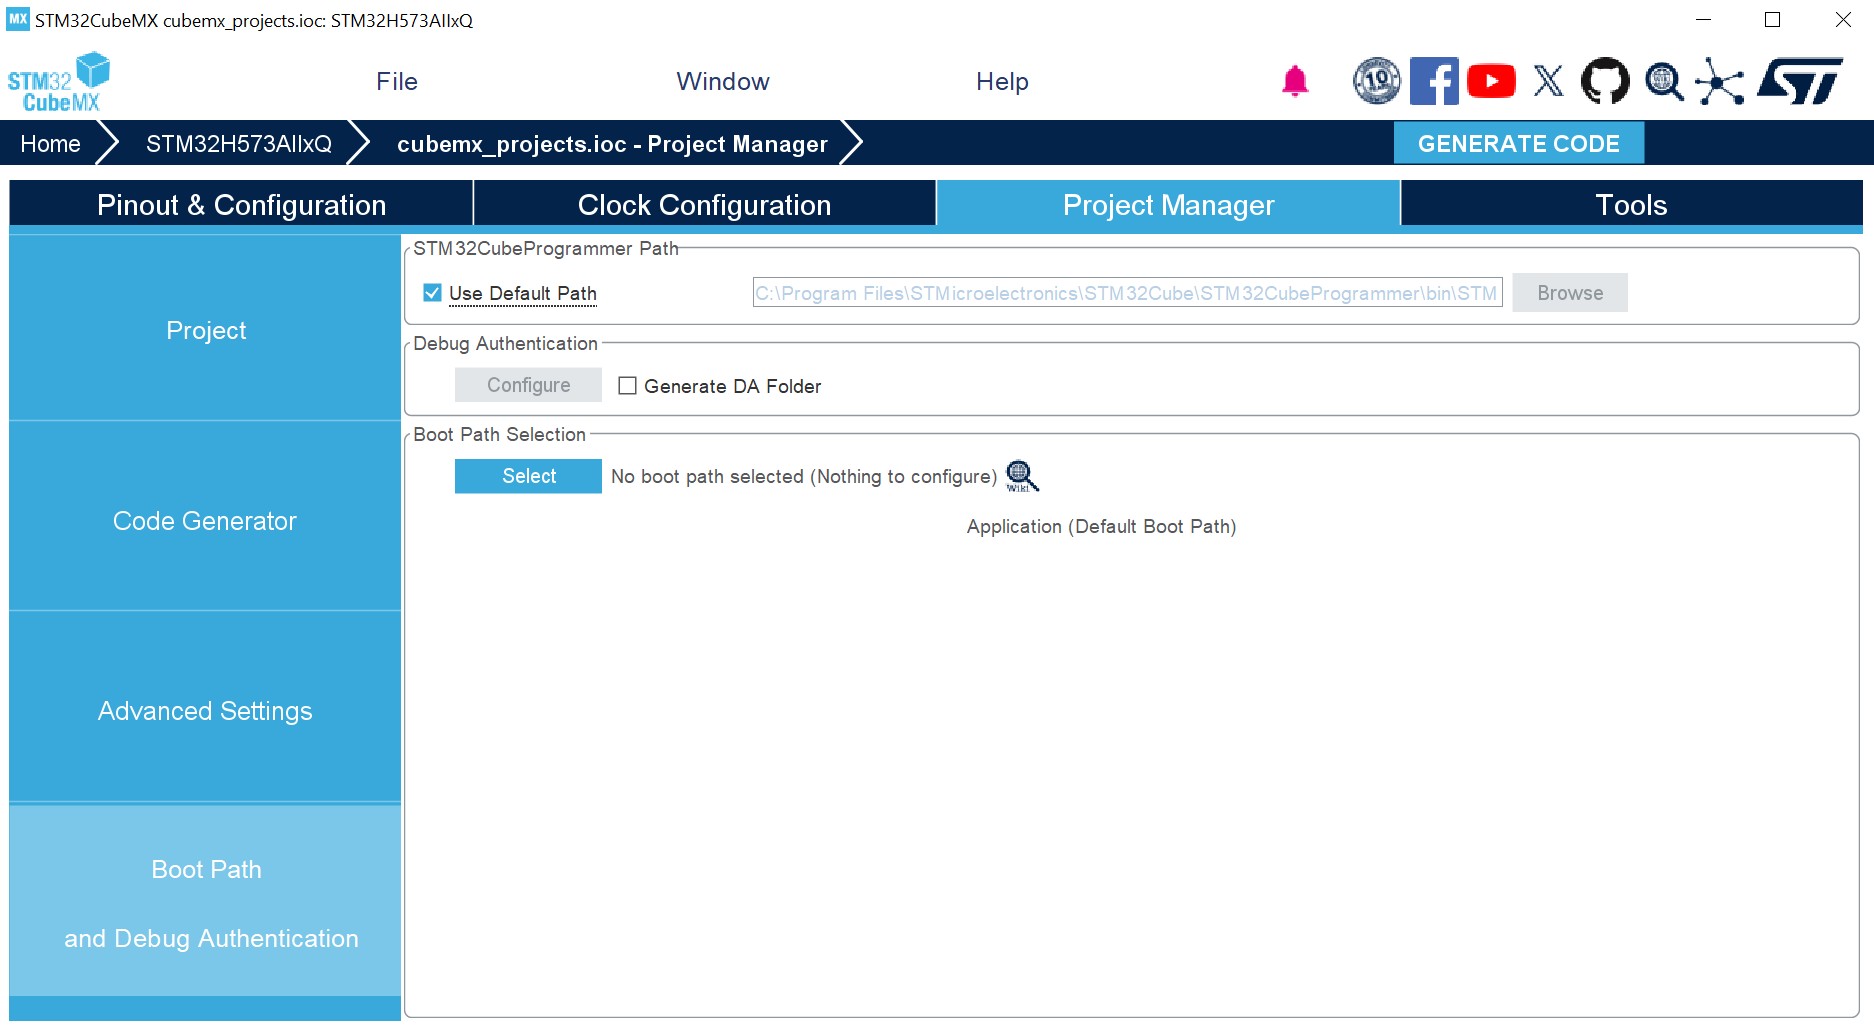This screenshot has height=1027, width=1874.
Task: Click the STM32H573AIIxQ breadcrumb
Action: 239,144
